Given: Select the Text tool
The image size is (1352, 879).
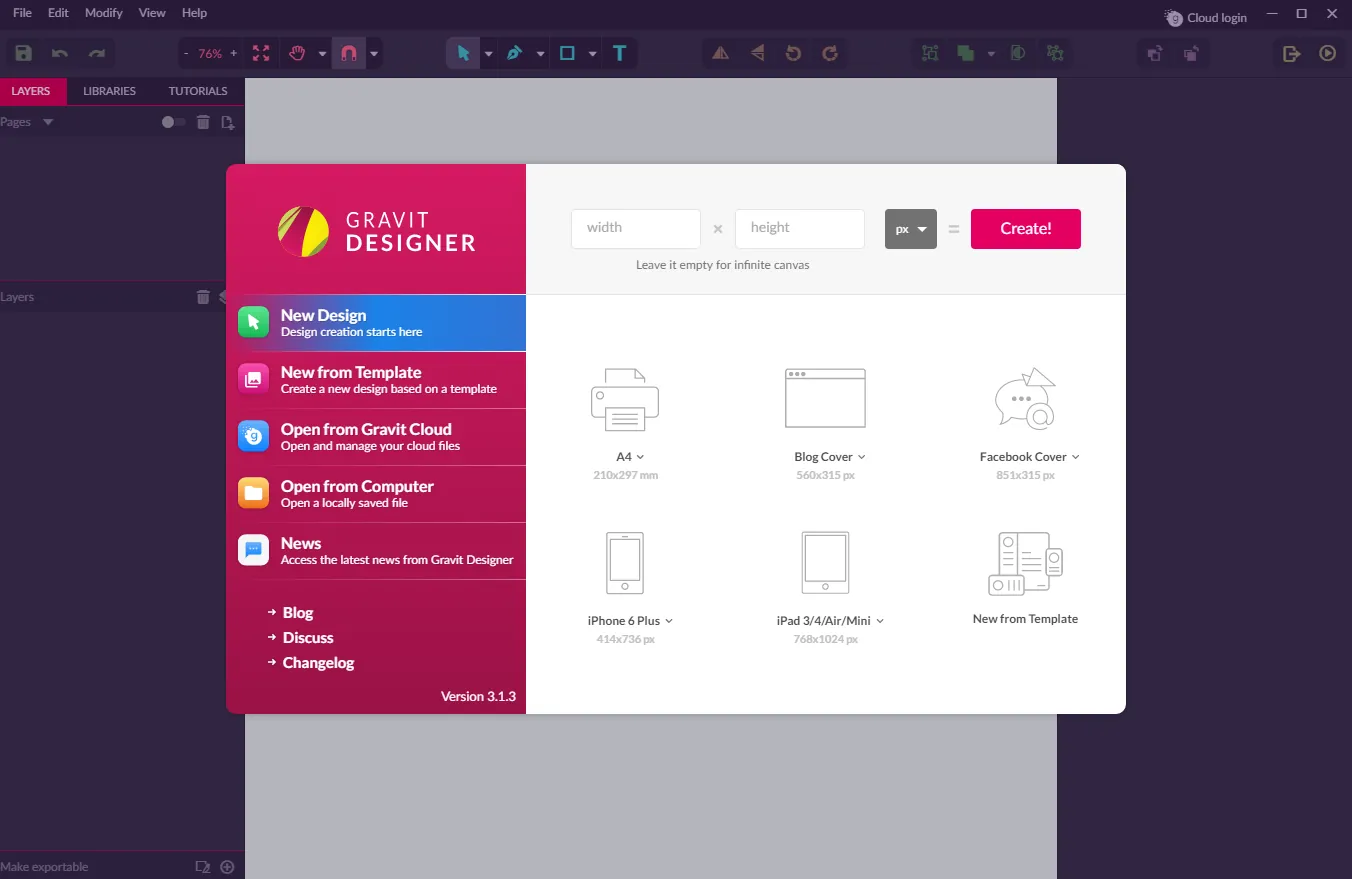Looking at the screenshot, I should [619, 53].
